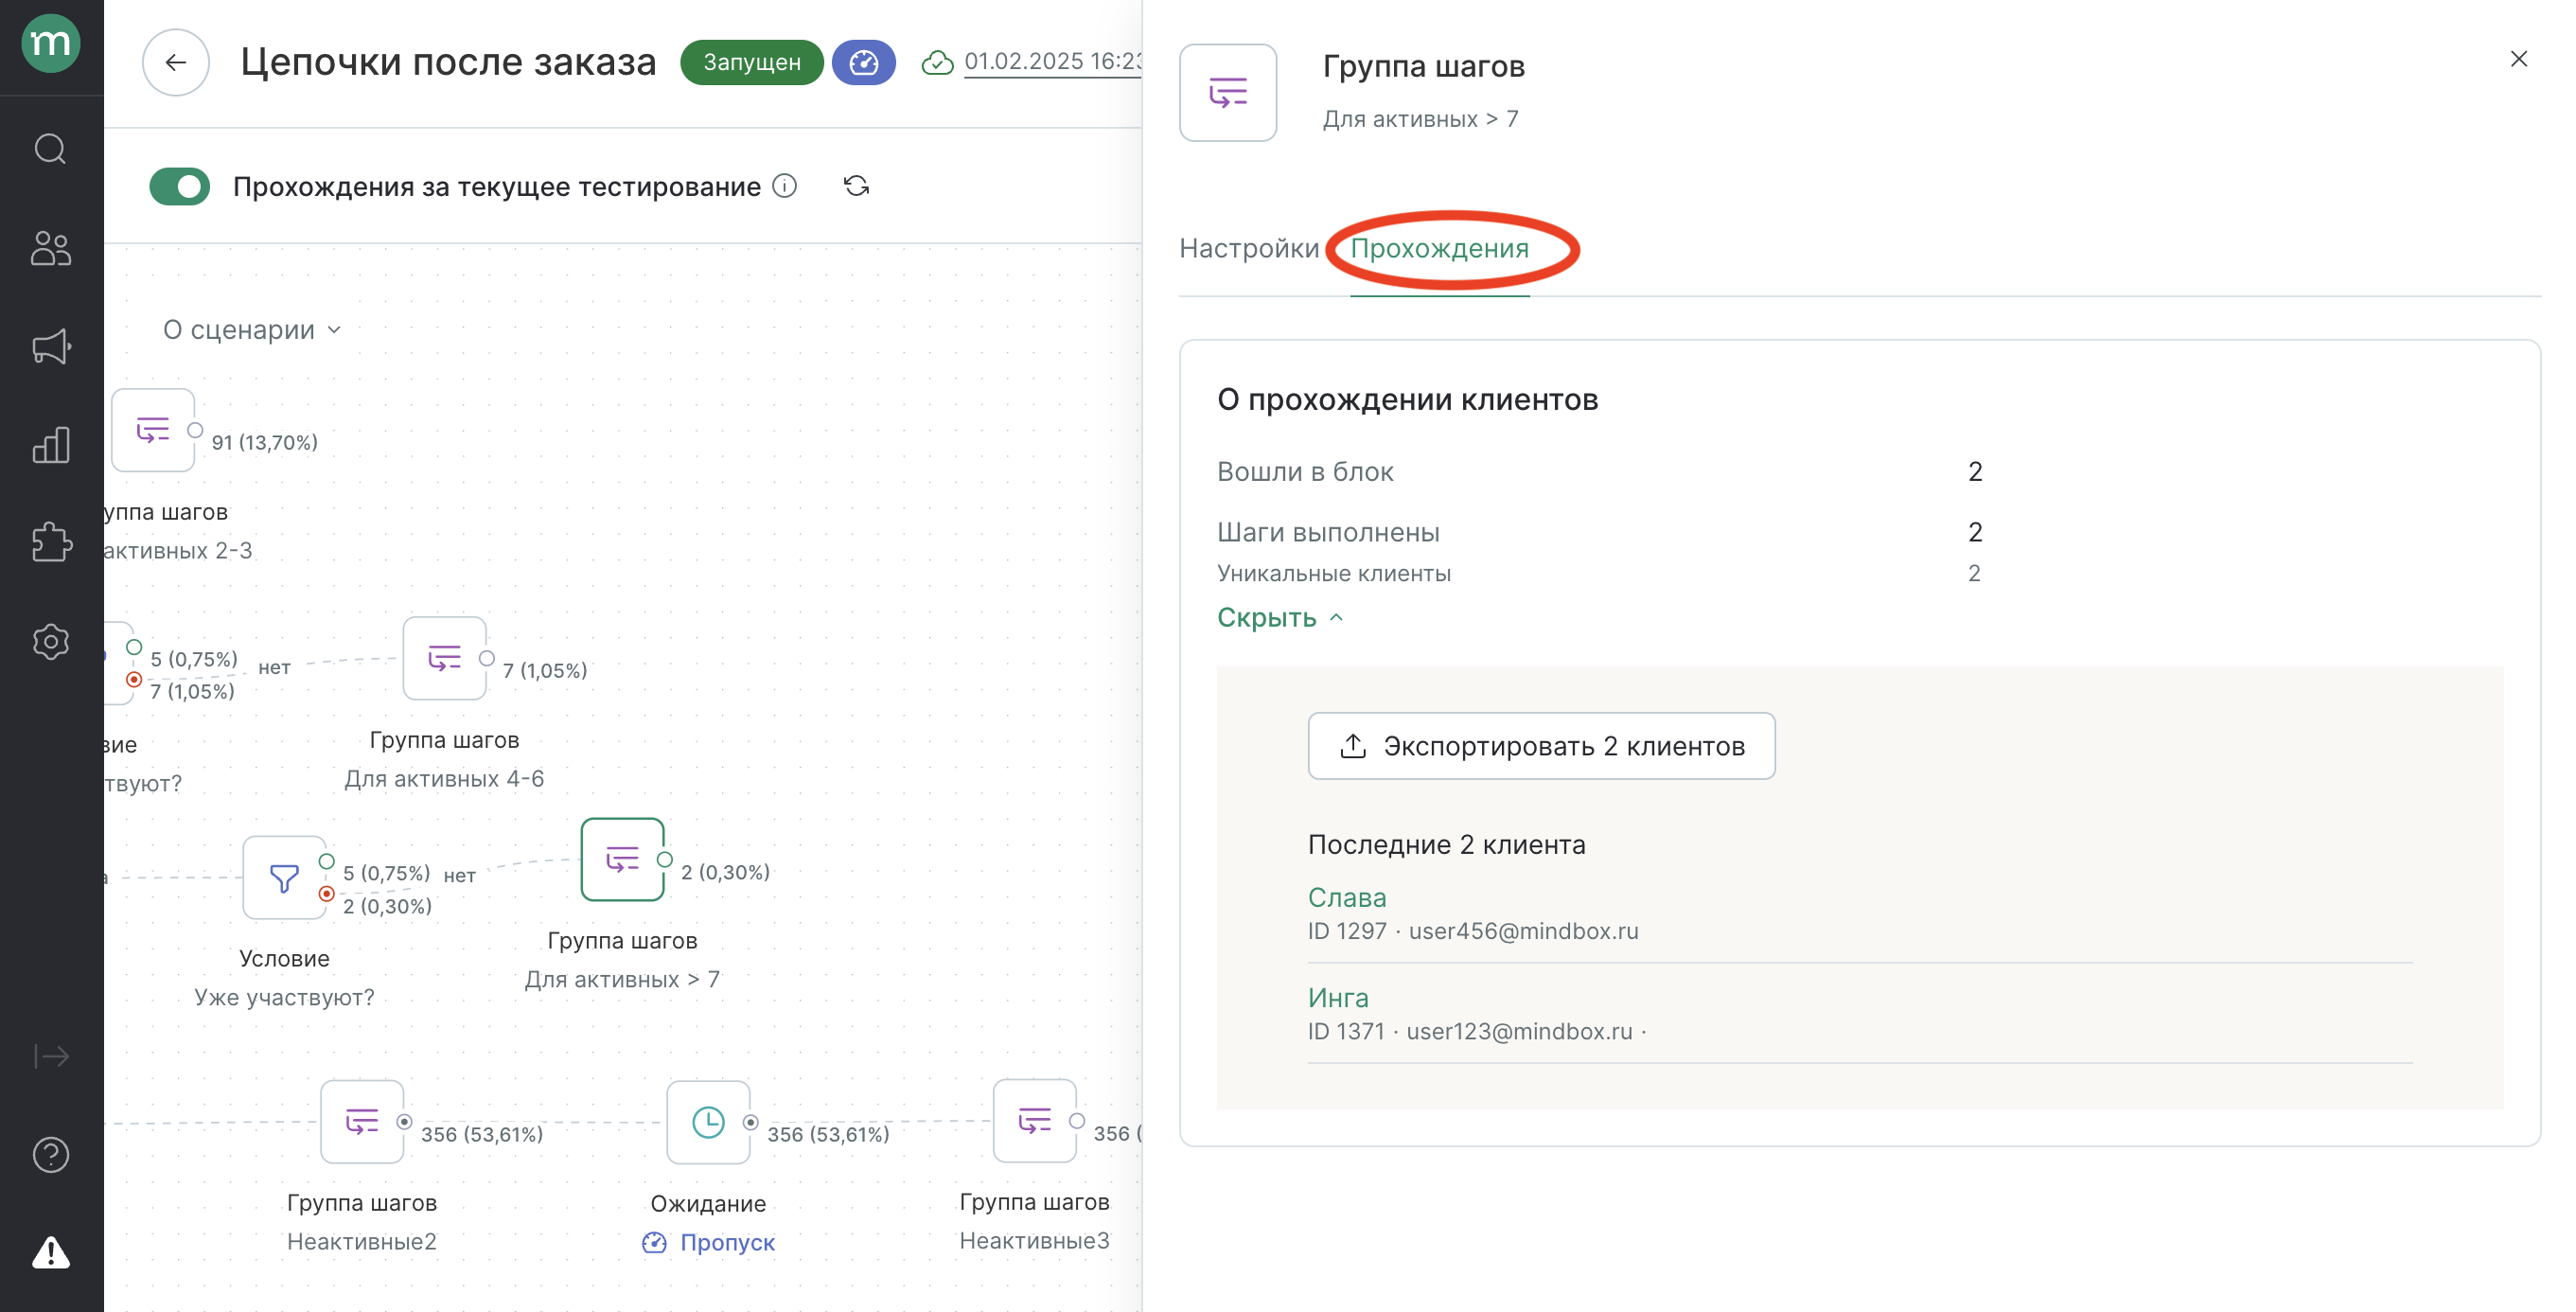Export 2 clients button
Viewport: 2576px width, 1312px height.
[x=1541, y=746]
